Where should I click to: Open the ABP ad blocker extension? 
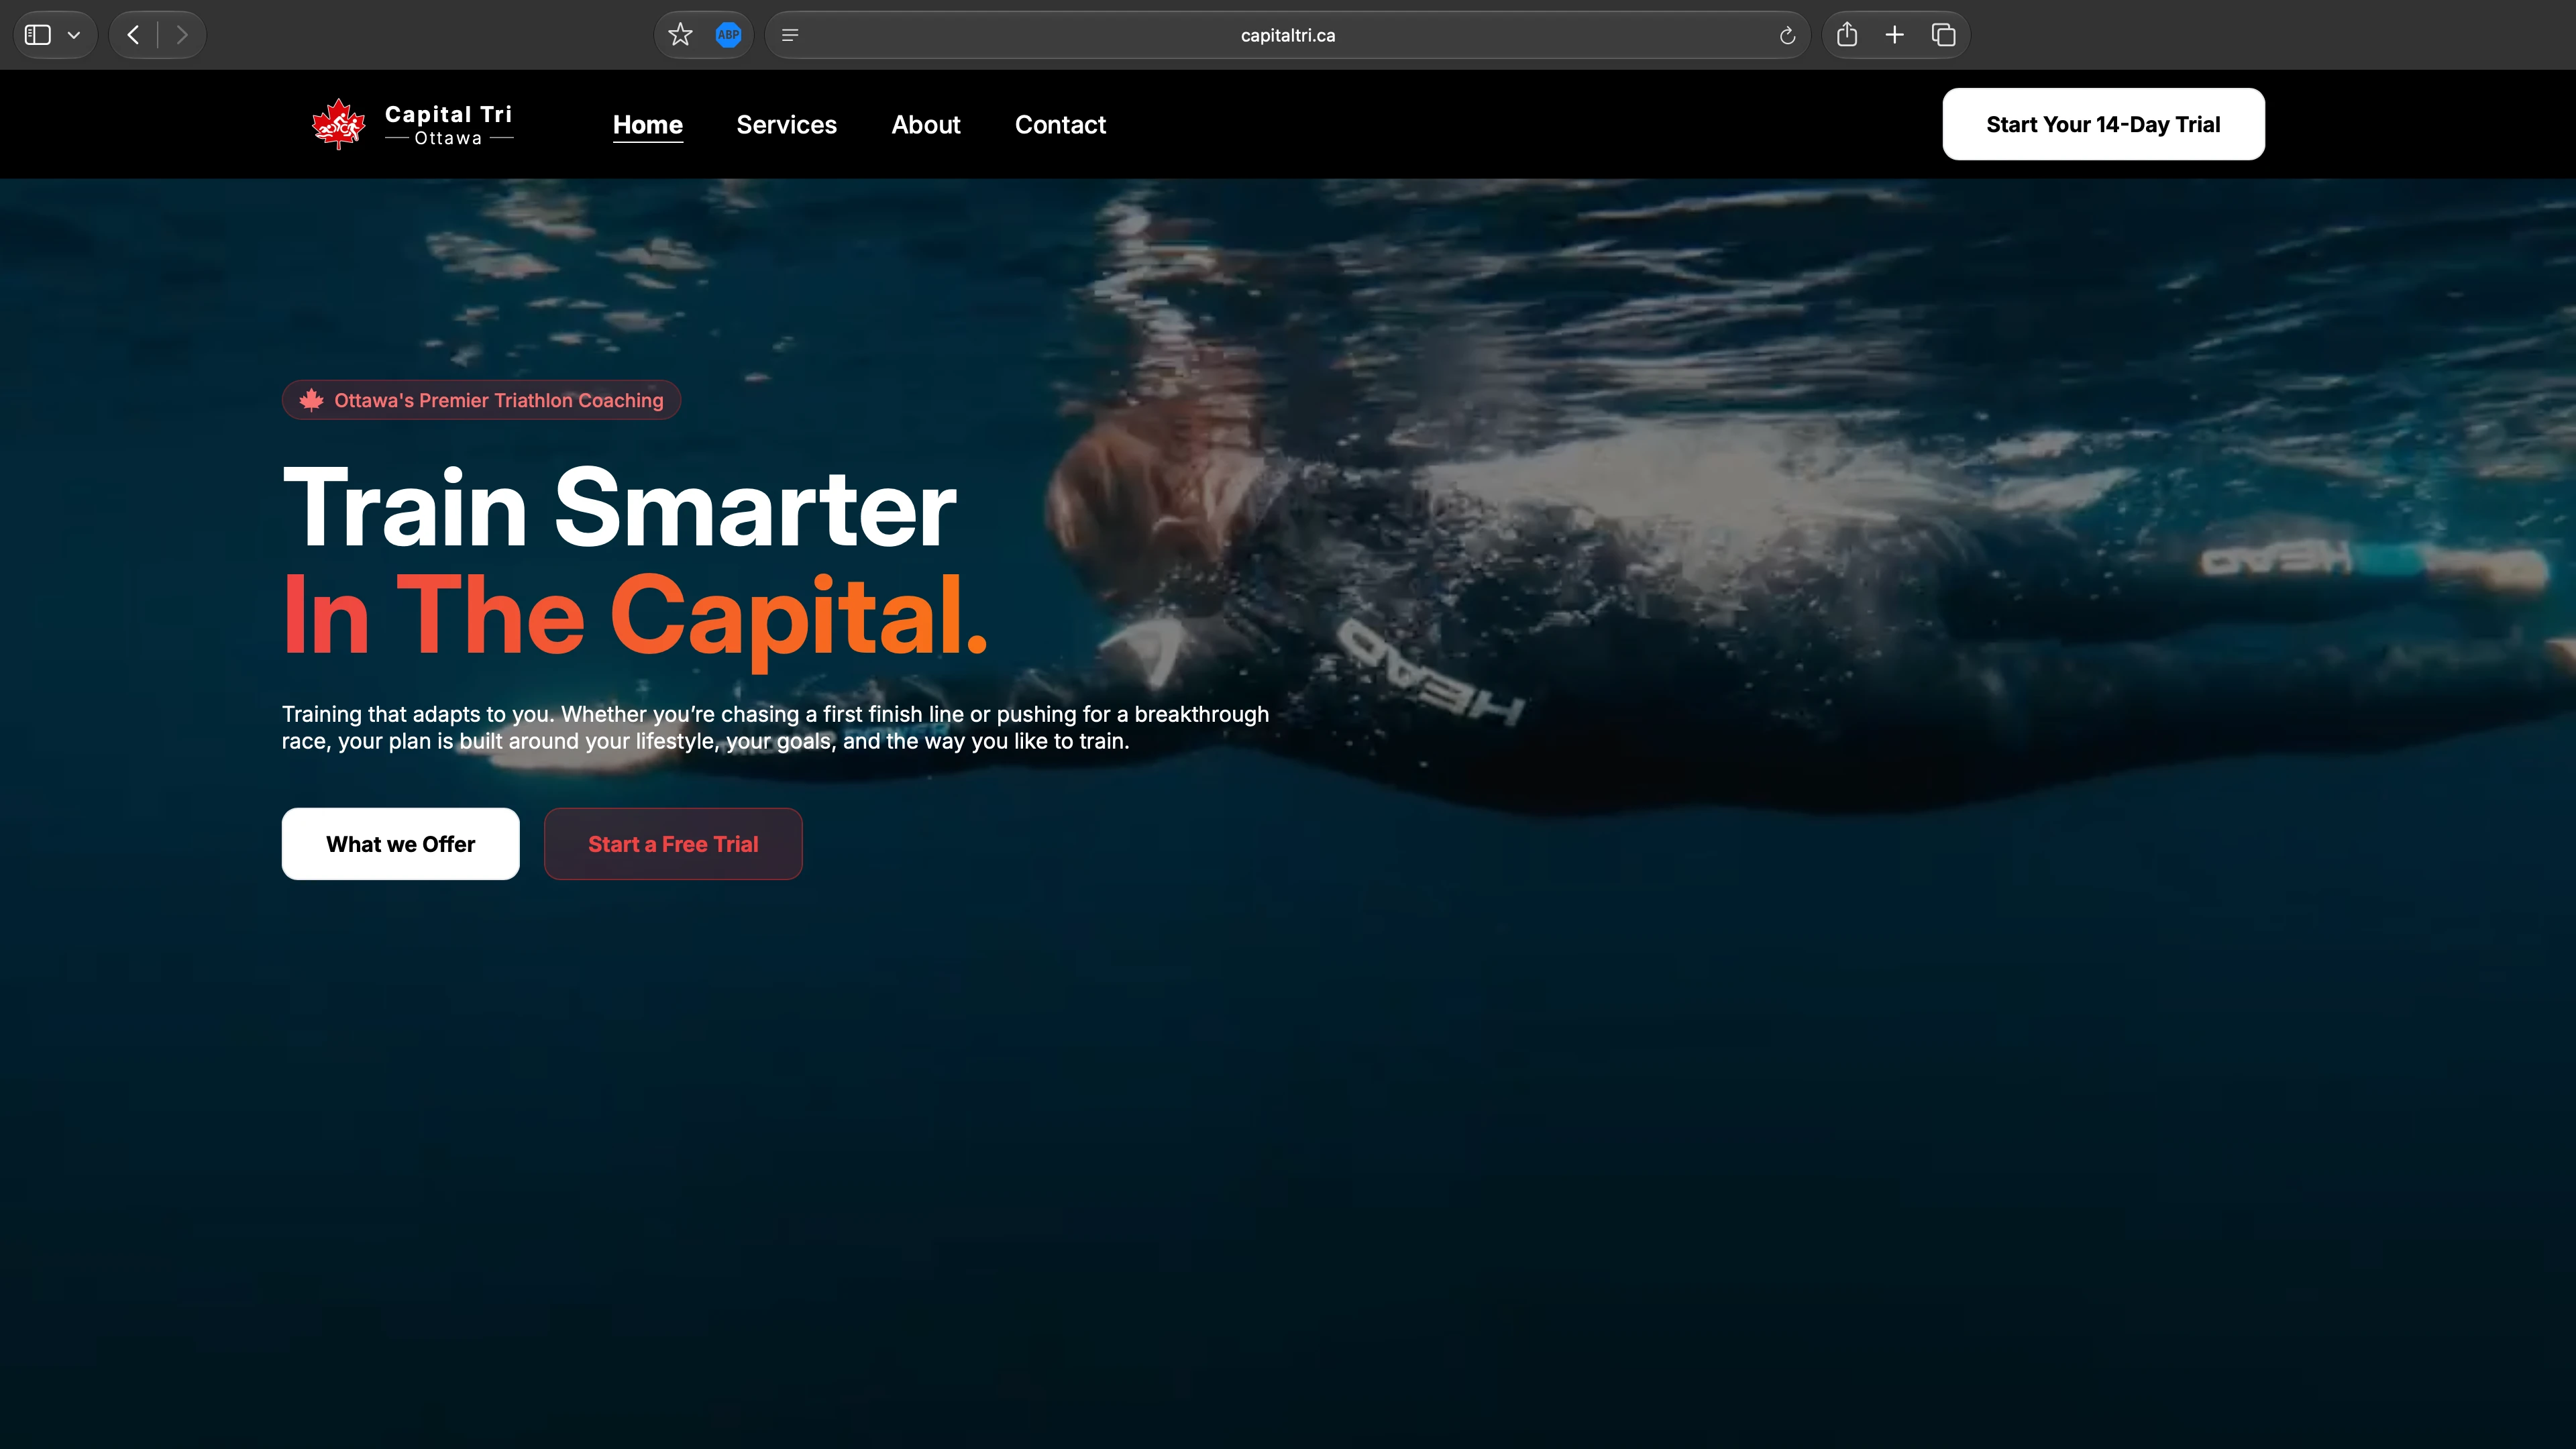coord(728,35)
